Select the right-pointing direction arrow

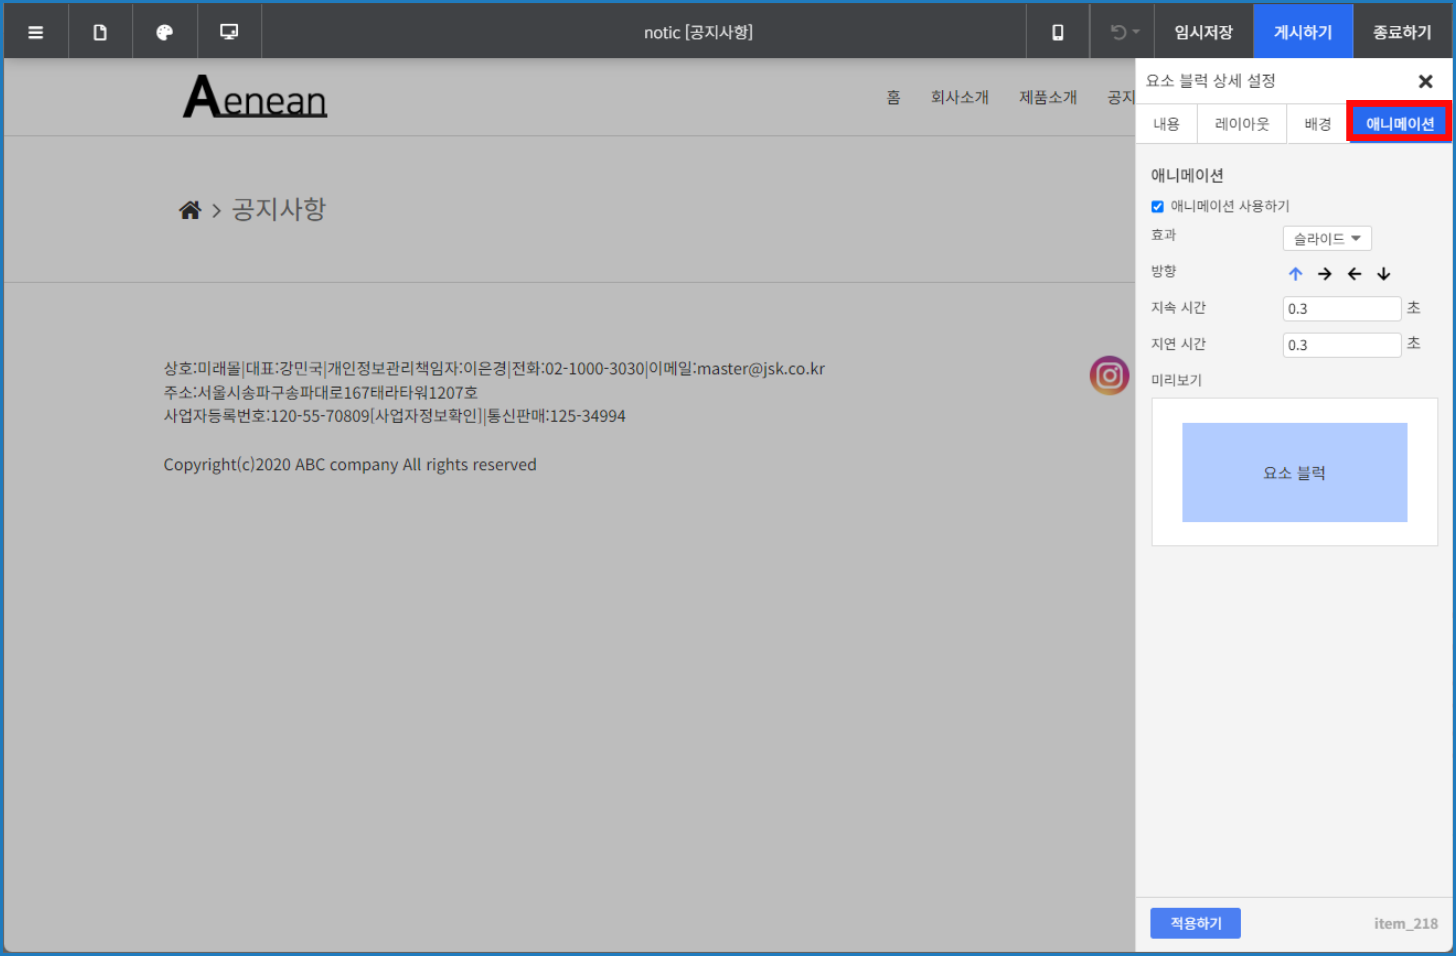click(x=1324, y=273)
